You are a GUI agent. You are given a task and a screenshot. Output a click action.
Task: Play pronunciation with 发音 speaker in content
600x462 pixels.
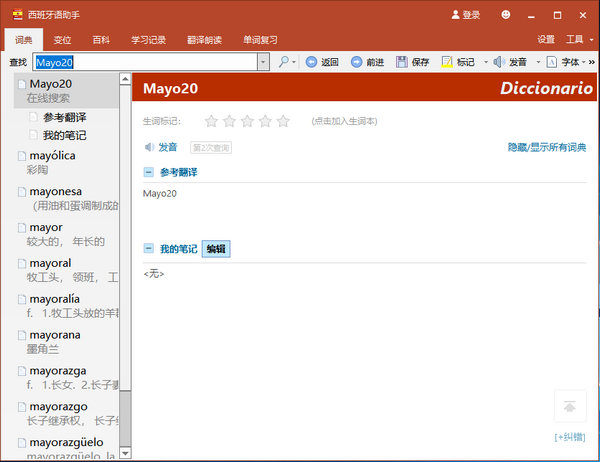tap(150, 147)
